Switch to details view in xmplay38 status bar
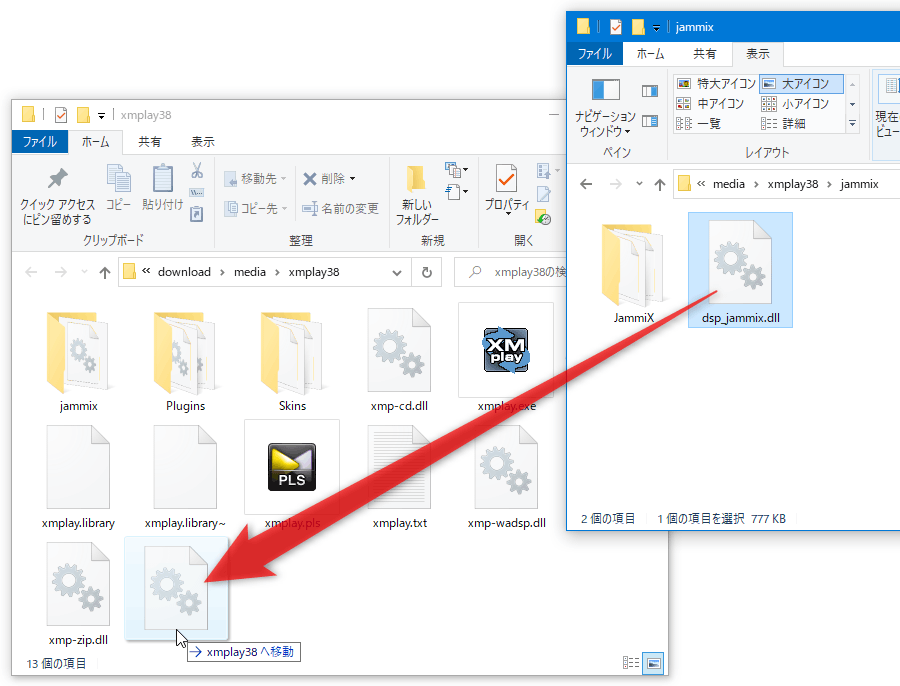900x686 pixels. [631, 663]
